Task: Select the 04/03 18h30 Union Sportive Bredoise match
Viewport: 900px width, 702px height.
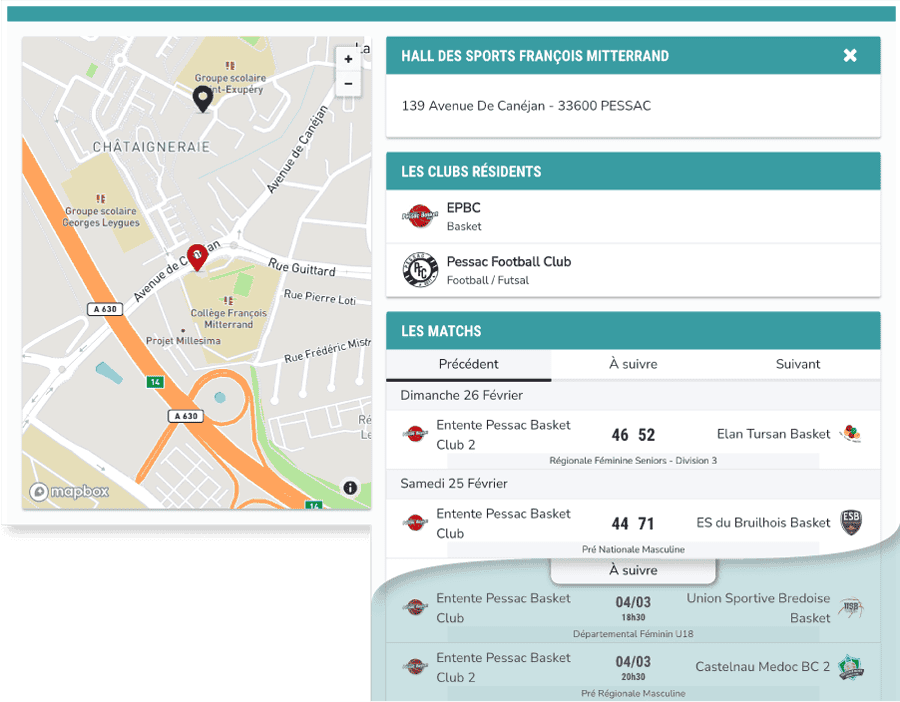Action: (x=633, y=608)
